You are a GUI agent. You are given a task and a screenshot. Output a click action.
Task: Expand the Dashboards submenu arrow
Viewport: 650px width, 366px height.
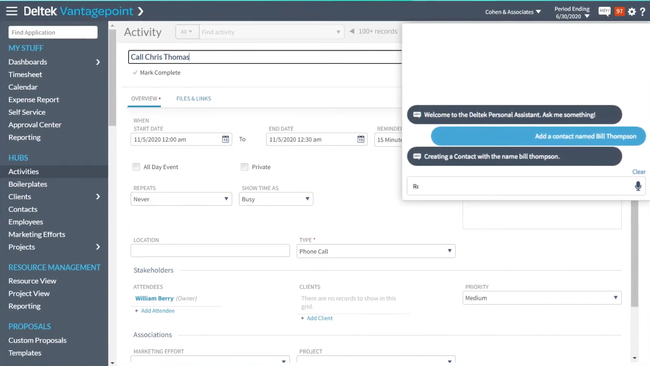click(x=98, y=62)
